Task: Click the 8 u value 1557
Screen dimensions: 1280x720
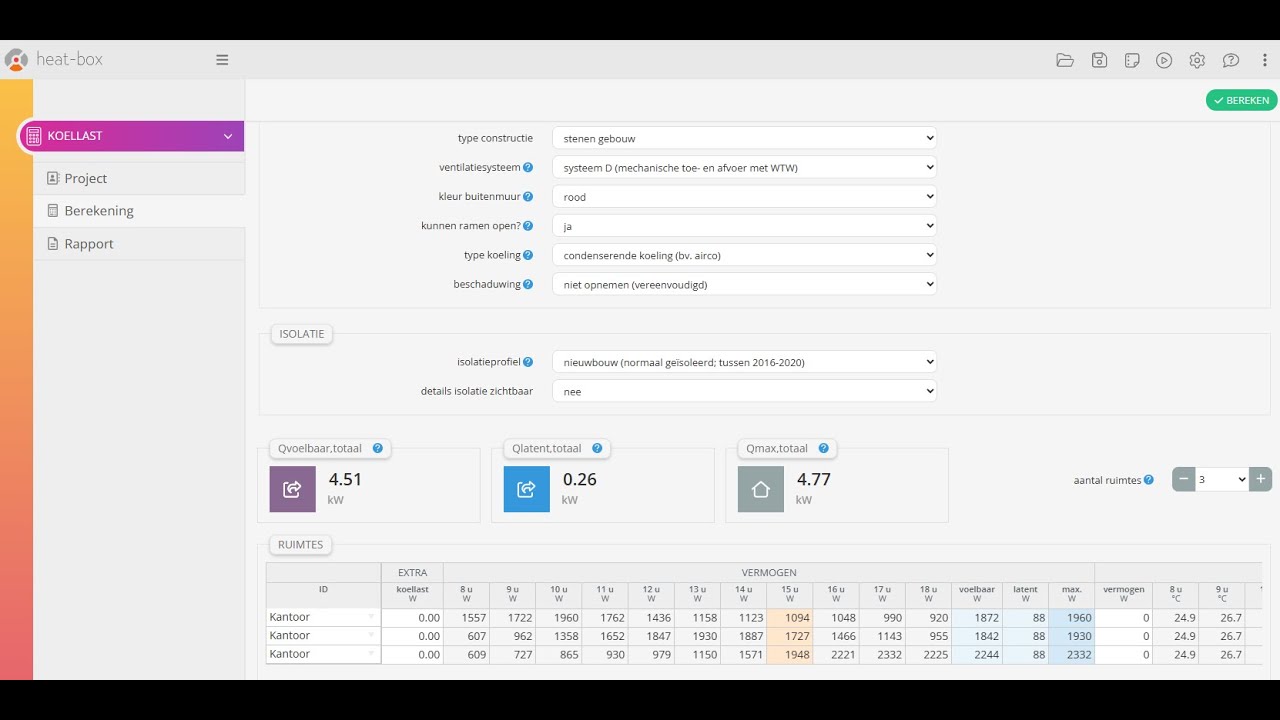Action: [466, 618]
